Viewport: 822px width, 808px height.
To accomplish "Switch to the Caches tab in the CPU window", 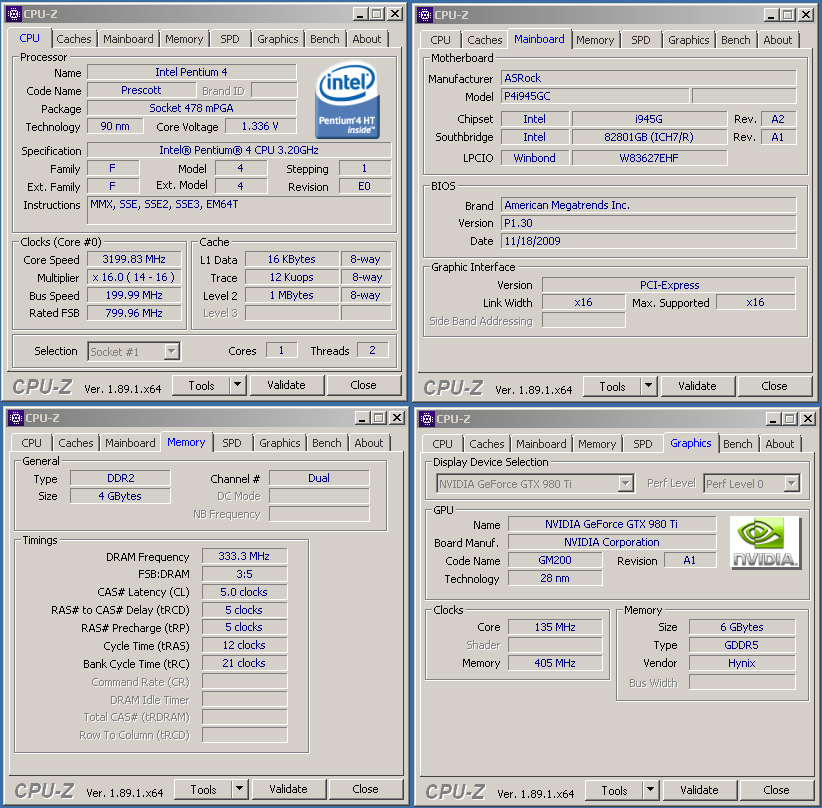I will 74,39.
